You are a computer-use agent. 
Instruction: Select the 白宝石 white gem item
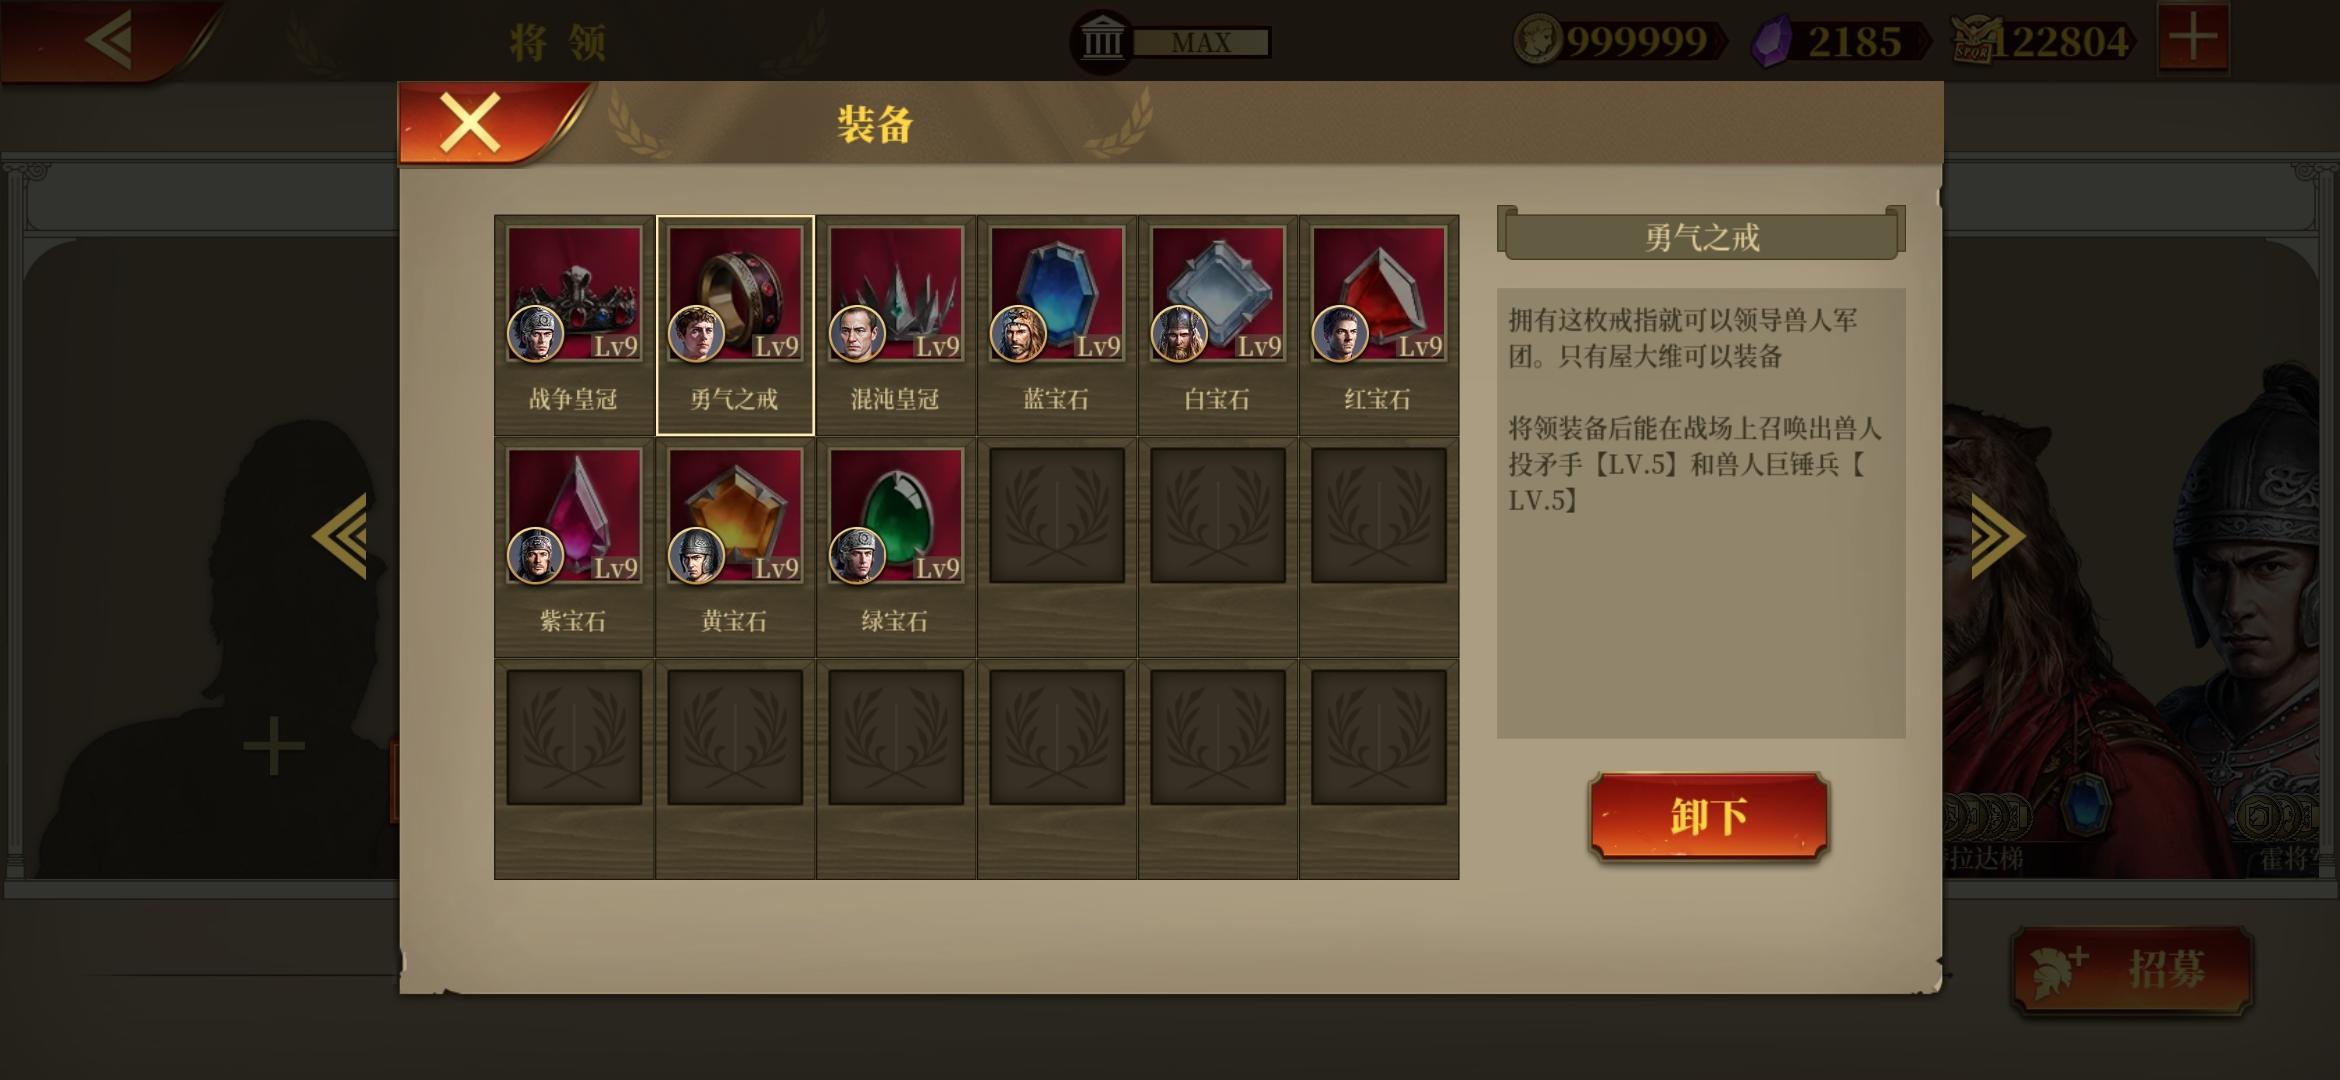1218,325
